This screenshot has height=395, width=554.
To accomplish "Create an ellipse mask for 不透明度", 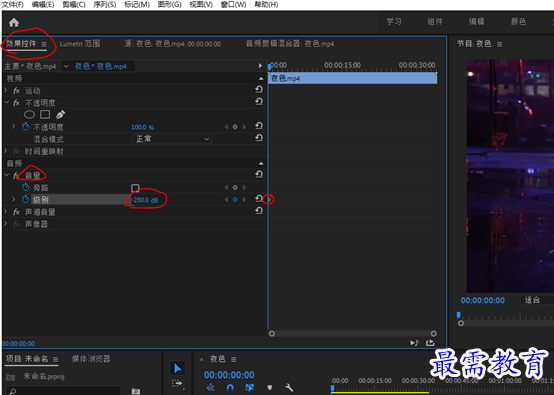I will point(29,114).
